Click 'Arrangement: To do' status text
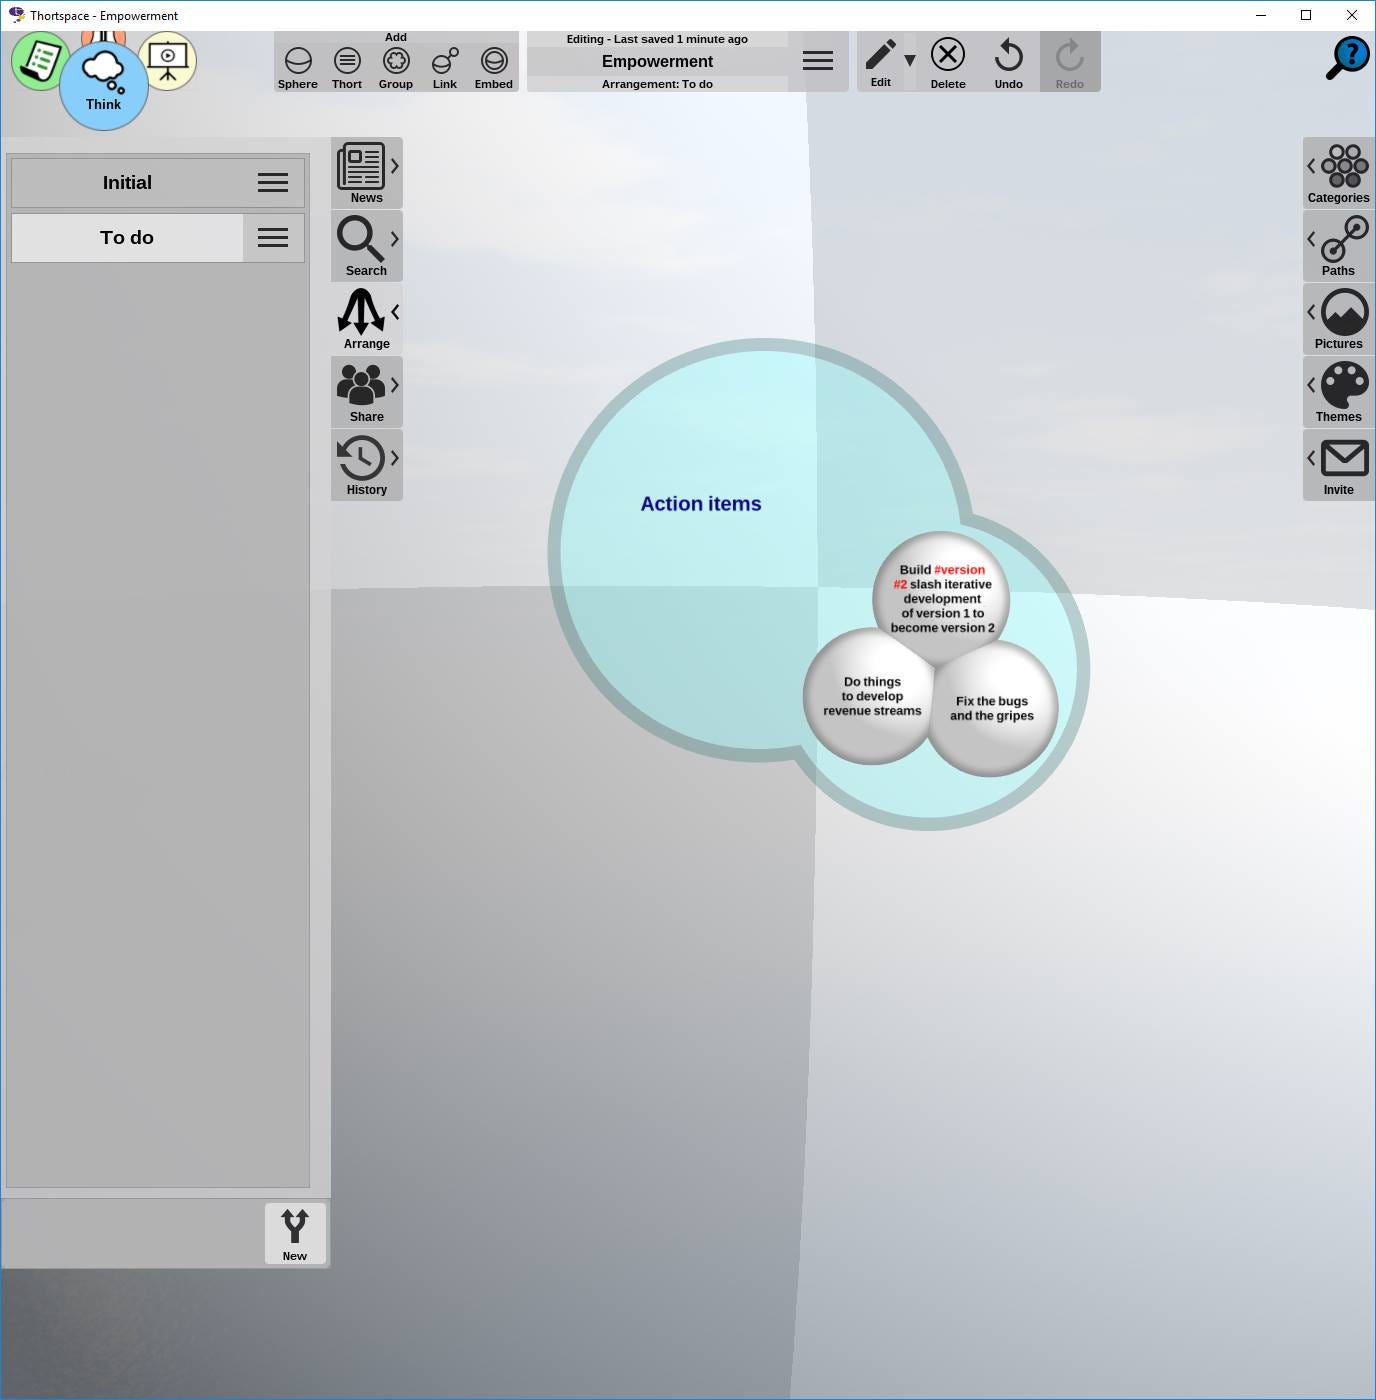Image resolution: width=1376 pixels, height=1400 pixels. (657, 84)
